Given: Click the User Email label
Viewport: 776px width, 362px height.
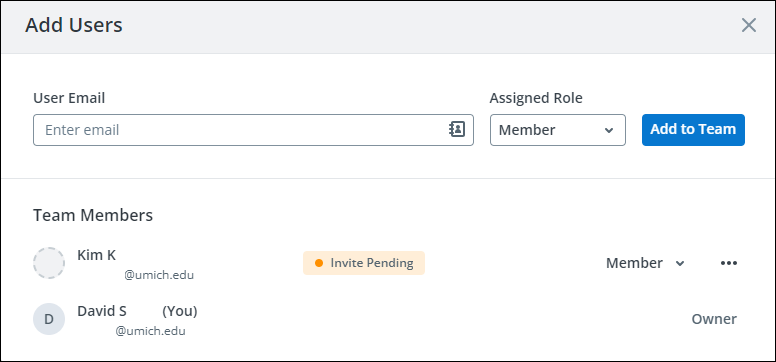Looking at the screenshot, I should point(69,98).
